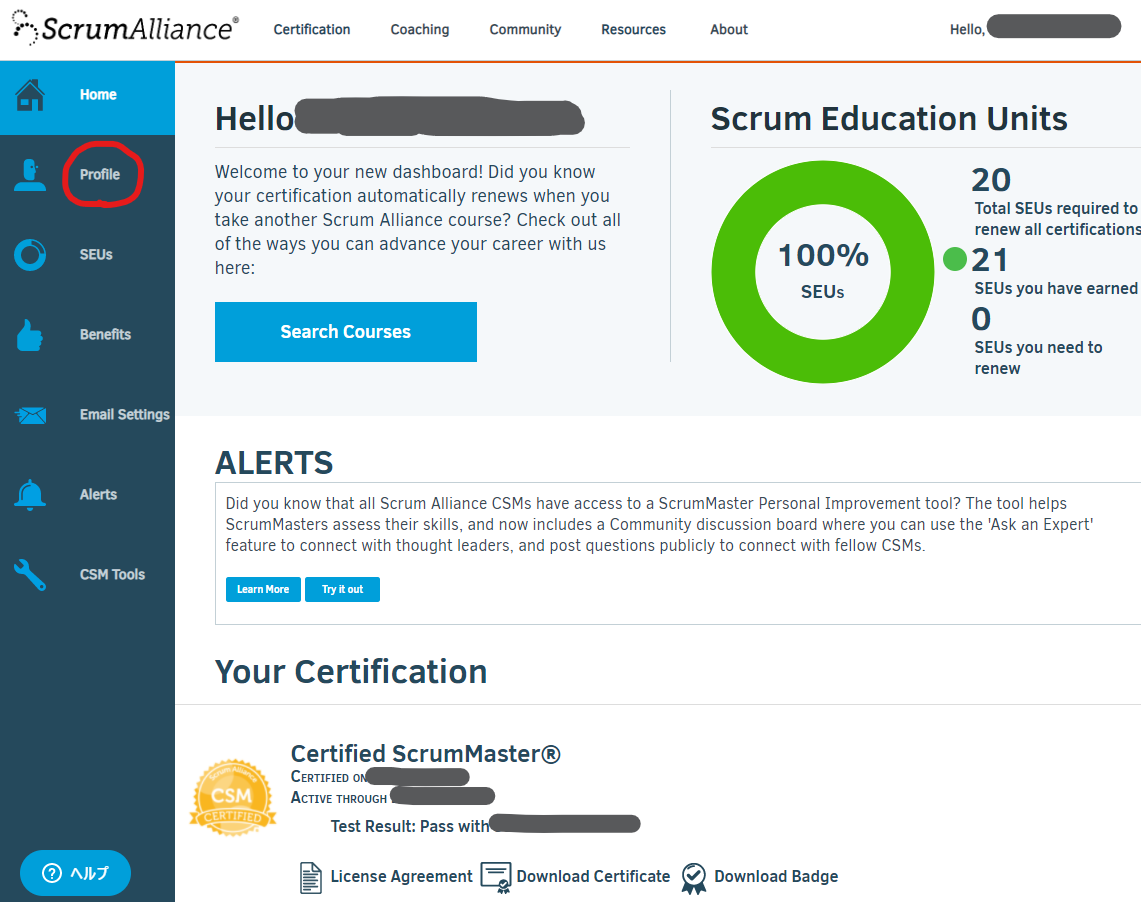This screenshot has width=1141, height=902.
Task: Click the Search Courses button
Action: (x=346, y=332)
